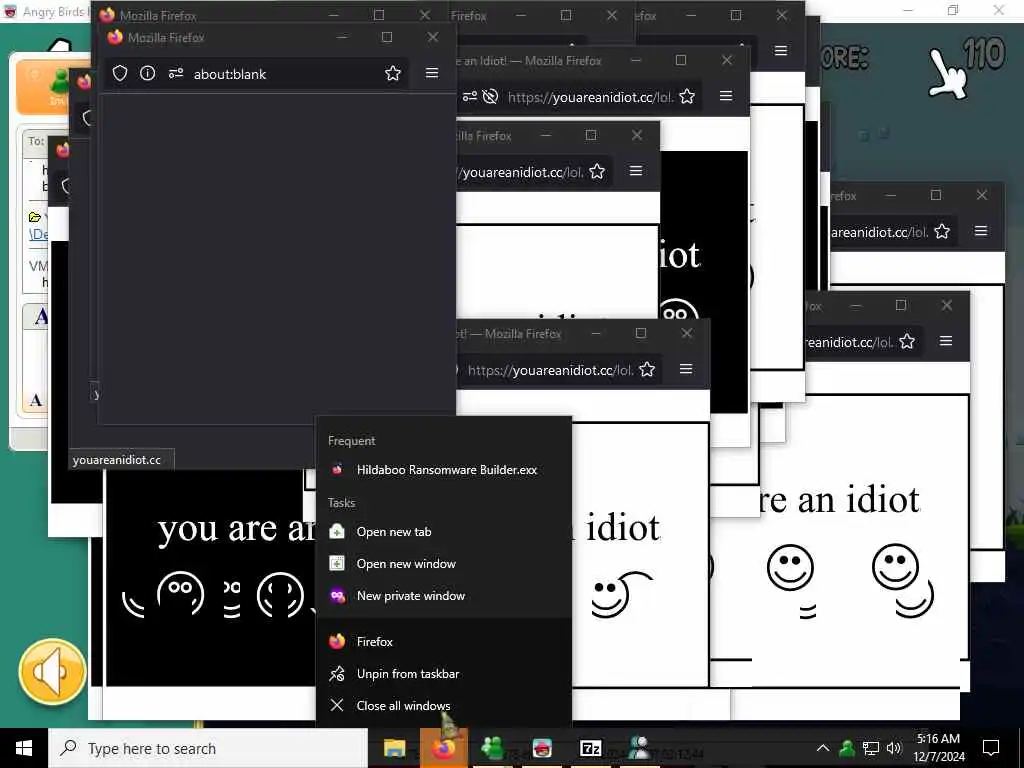The width and height of the screenshot is (1024, 768).
Task: Click URL field in 'ot! — Mozilla Firefox' window
Action: pyautogui.click(x=551, y=370)
